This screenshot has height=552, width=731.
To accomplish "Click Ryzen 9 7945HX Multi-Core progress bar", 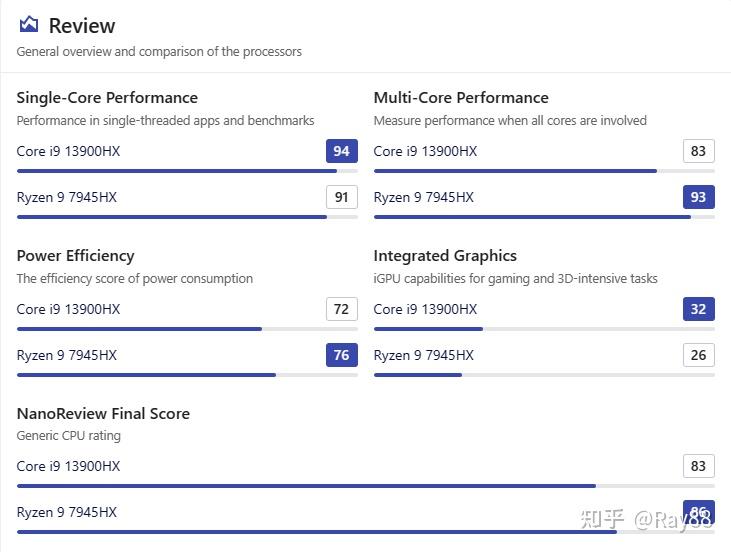I will 544,217.
